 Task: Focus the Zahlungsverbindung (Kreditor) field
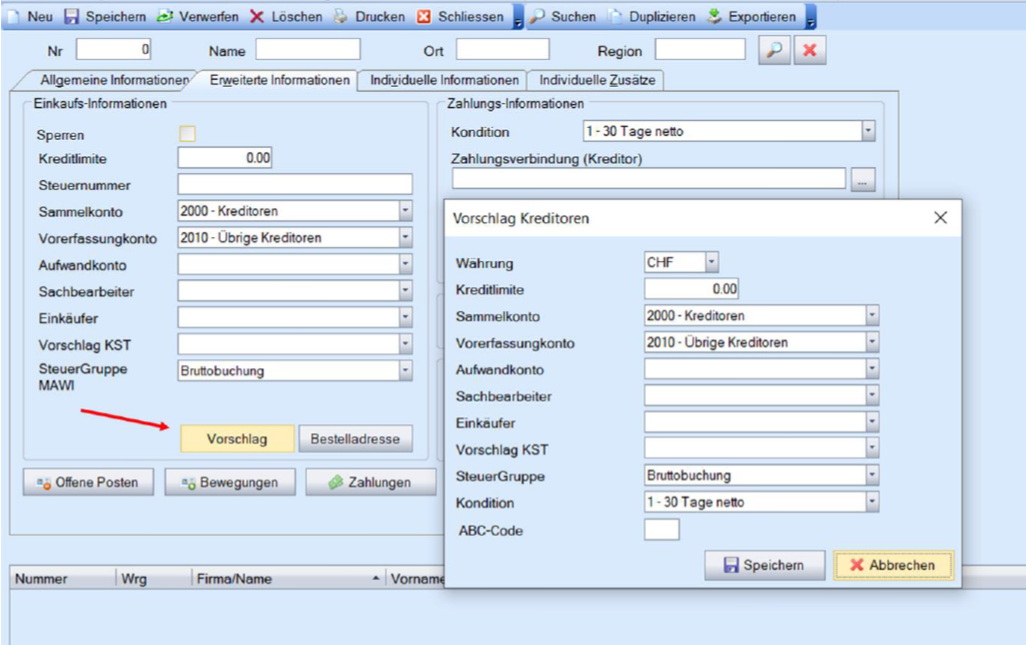click(648, 178)
